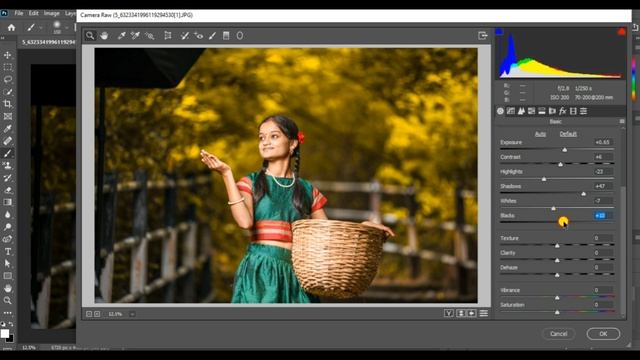Click the Dehaze slider handle
The height and width of the screenshot is (360, 640).
pyautogui.click(x=557, y=275)
